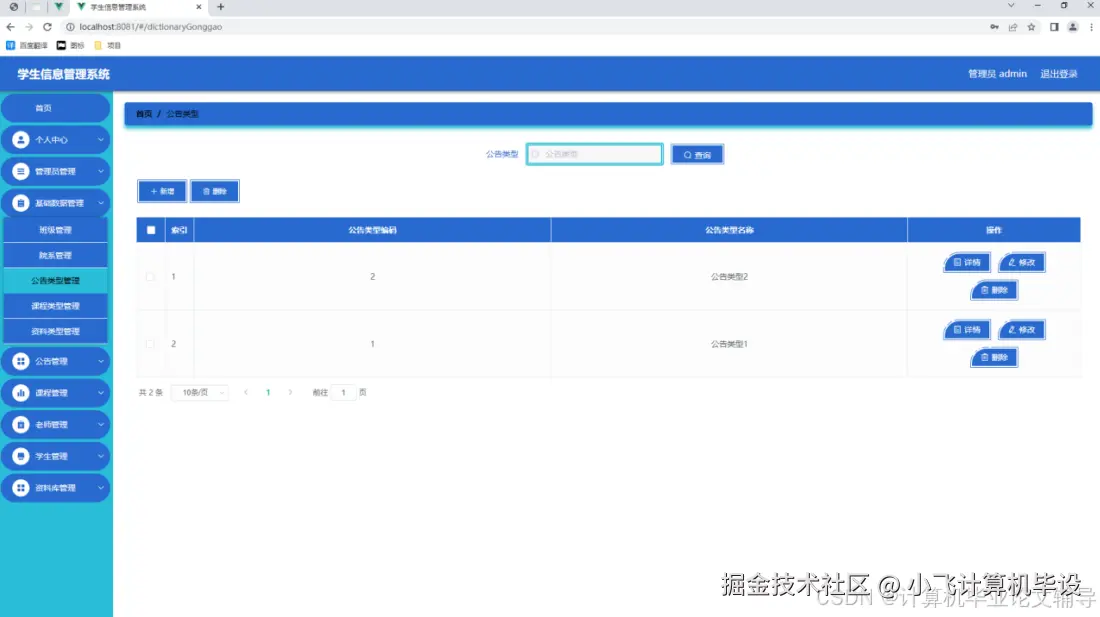Screen dimensions: 1100x617
Task: Click 删除 for row 公告类型1
Action: click(994, 357)
